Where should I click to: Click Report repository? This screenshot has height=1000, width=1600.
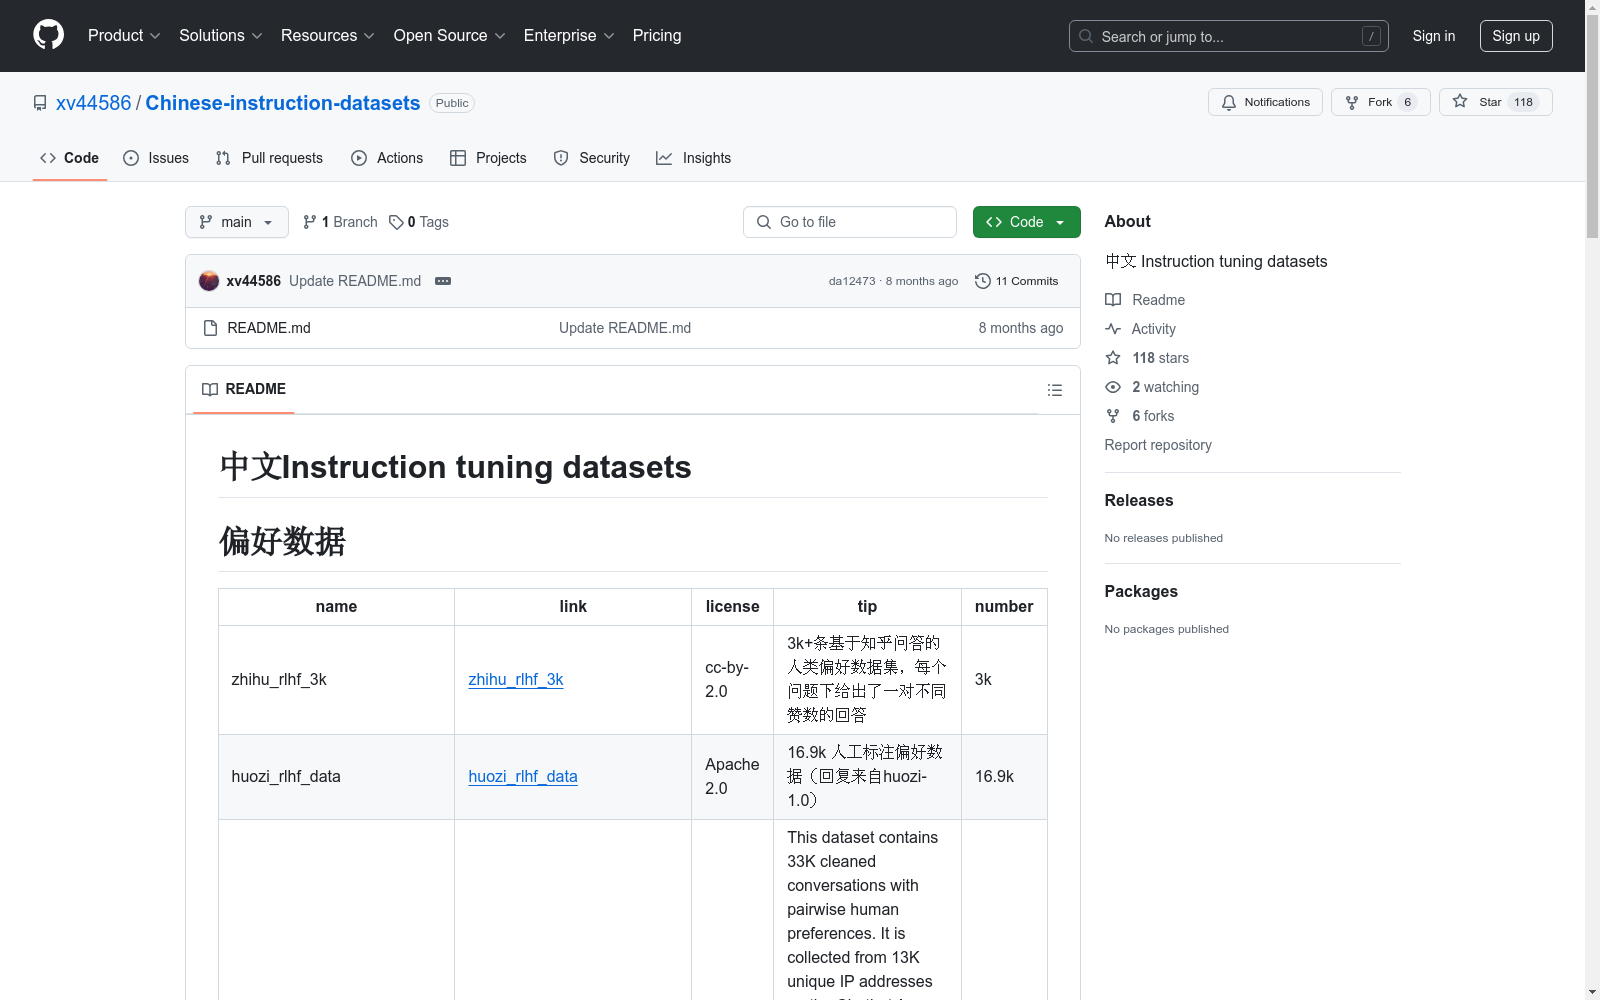[1158, 445]
